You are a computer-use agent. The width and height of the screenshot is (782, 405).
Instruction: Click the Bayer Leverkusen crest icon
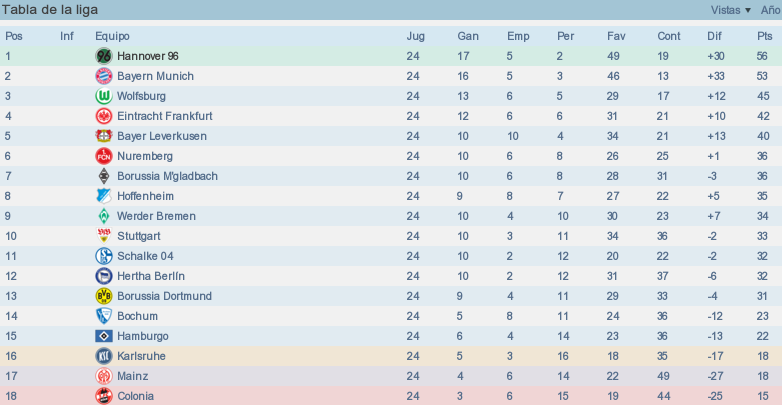click(x=104, y=136)
